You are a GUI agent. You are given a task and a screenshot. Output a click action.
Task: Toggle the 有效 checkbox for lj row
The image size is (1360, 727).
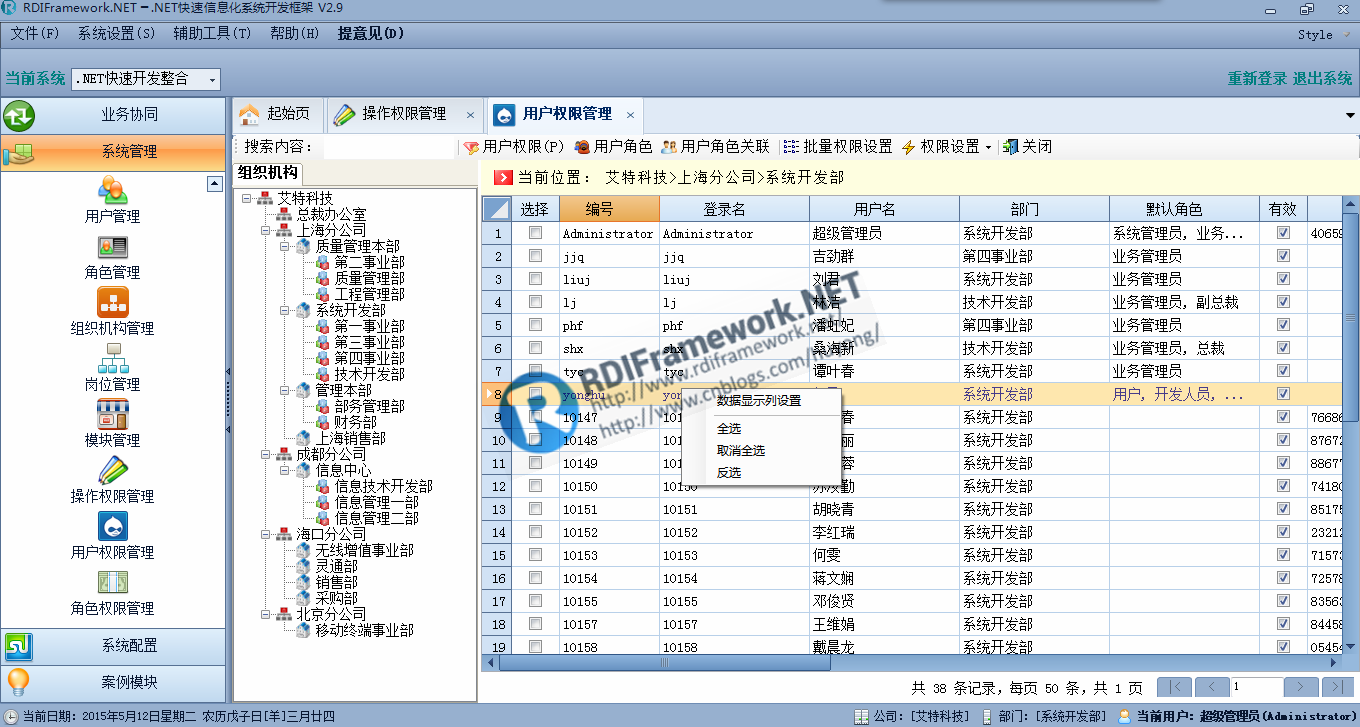(1283, 302)
